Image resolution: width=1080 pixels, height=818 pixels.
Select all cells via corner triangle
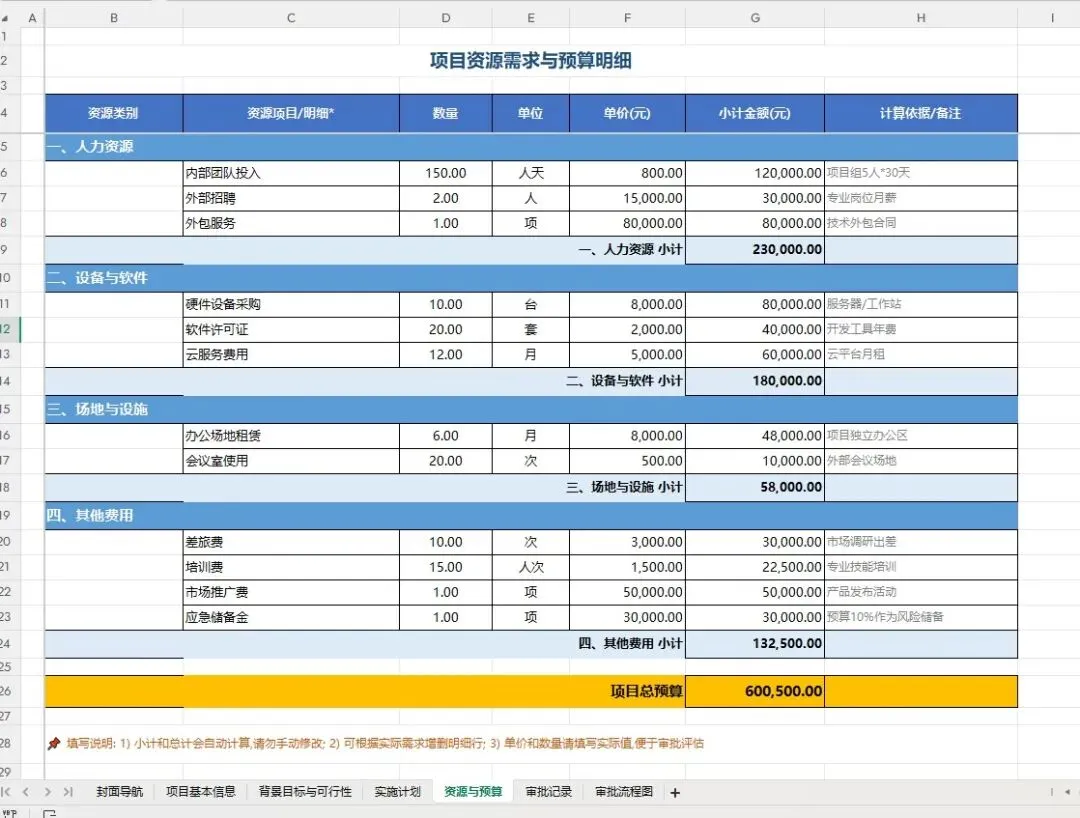(6, 19)
